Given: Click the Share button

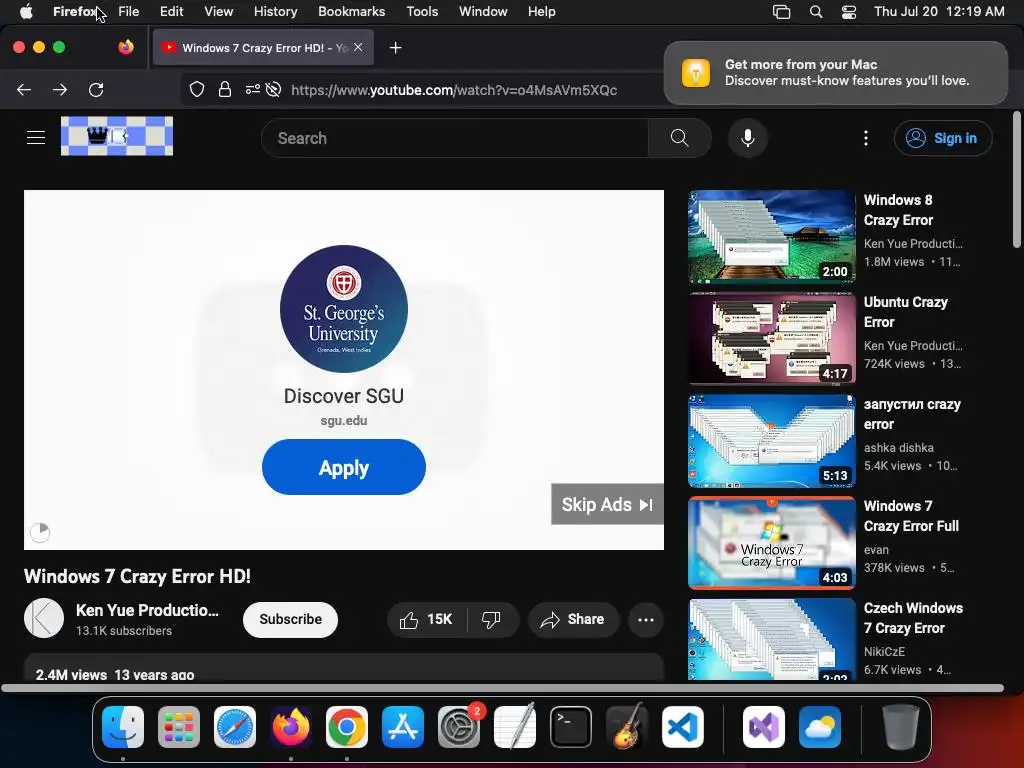Looking at the screenshot, I should tap(573, 620).
